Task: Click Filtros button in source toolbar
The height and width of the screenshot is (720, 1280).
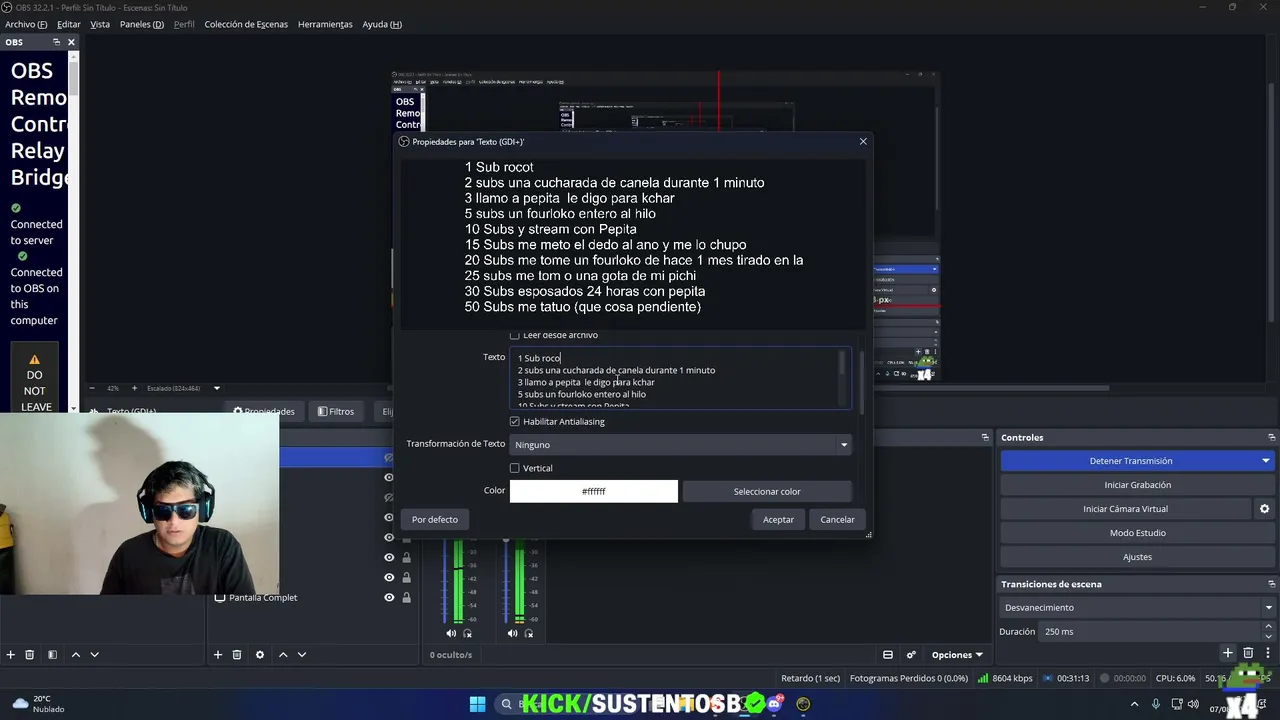Action: [336, 411]
